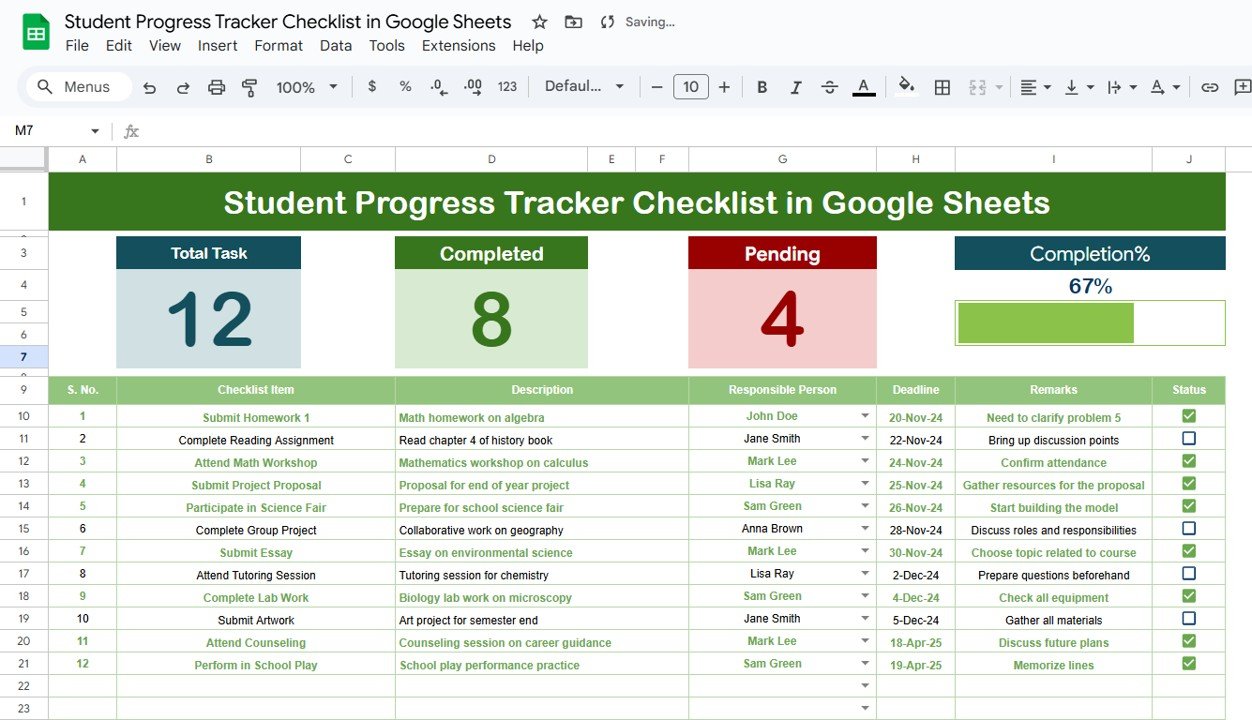Select column B header

[x=208, y=159]
